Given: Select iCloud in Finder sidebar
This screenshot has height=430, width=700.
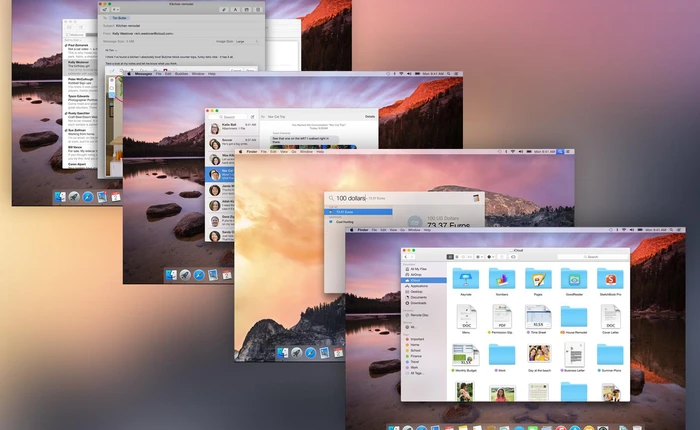Looking at the screenshot, I should click(x=424, y=280).
